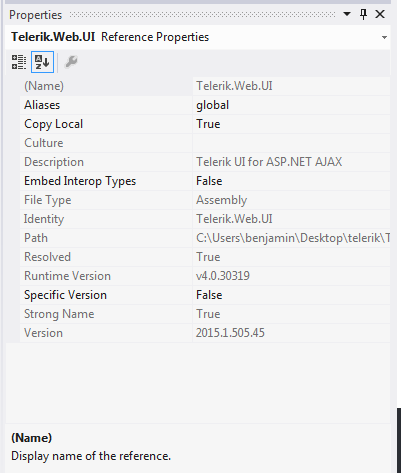Select the Specific Version property label
This screenshot has height=473, width=401.
click(65, 295)
